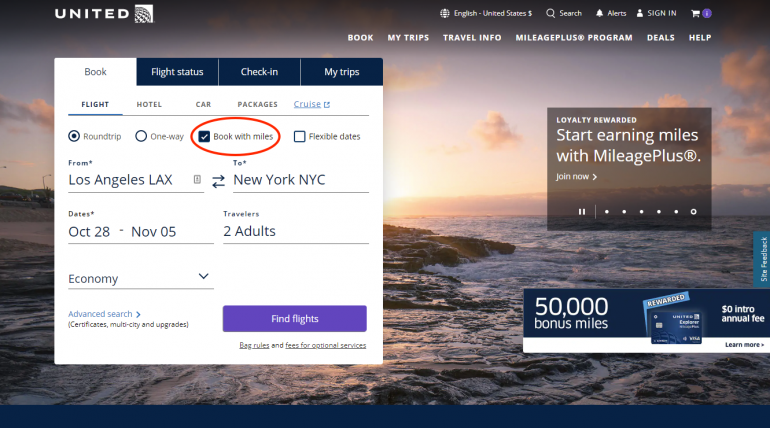770x428 pixels.
Task: Uncheck Book with miles checkbox
Action: (204, 136)
